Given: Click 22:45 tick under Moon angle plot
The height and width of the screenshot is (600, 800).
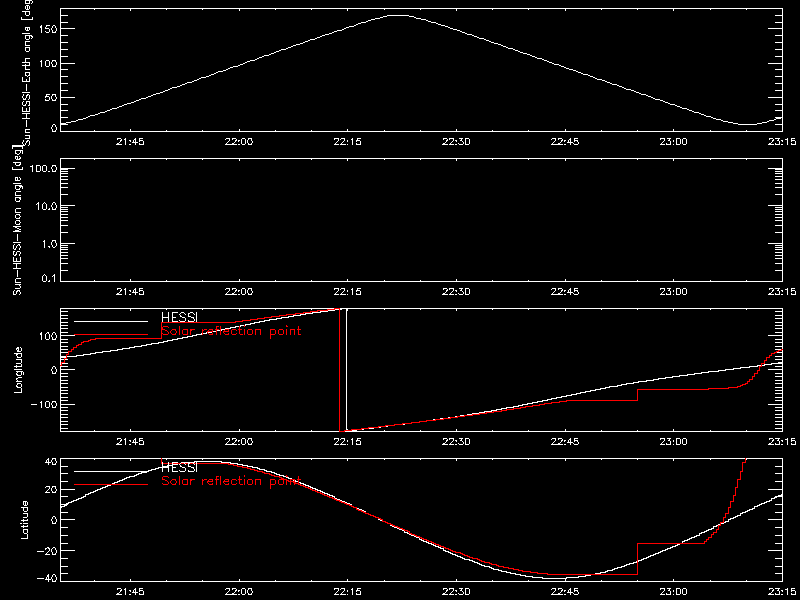Looking at the screenshot, I should coord(565,292).
